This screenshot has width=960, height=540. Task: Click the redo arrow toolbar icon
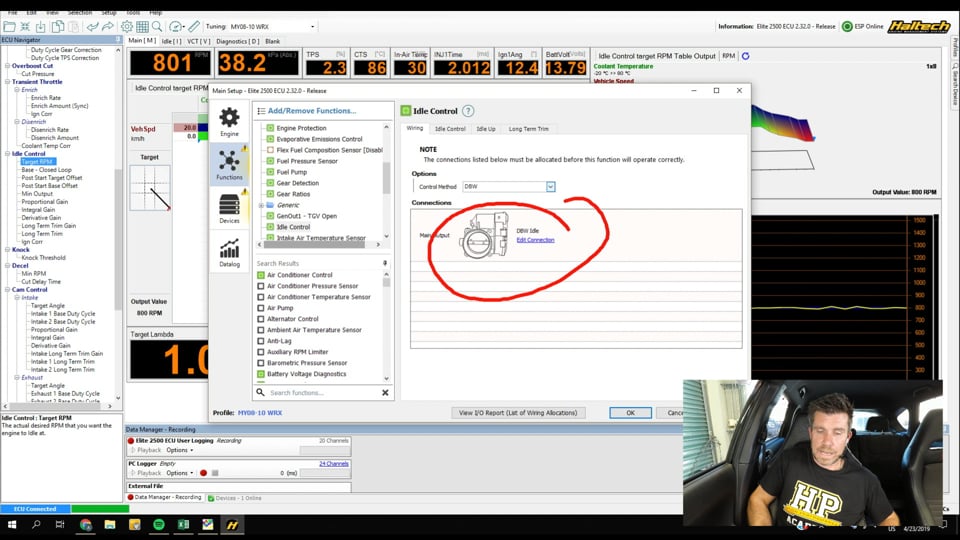coord(108,26)
